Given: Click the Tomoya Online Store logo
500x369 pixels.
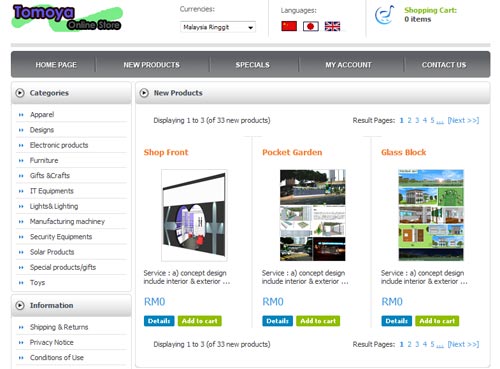Looking at the screenshot, I should pos(67,18).
